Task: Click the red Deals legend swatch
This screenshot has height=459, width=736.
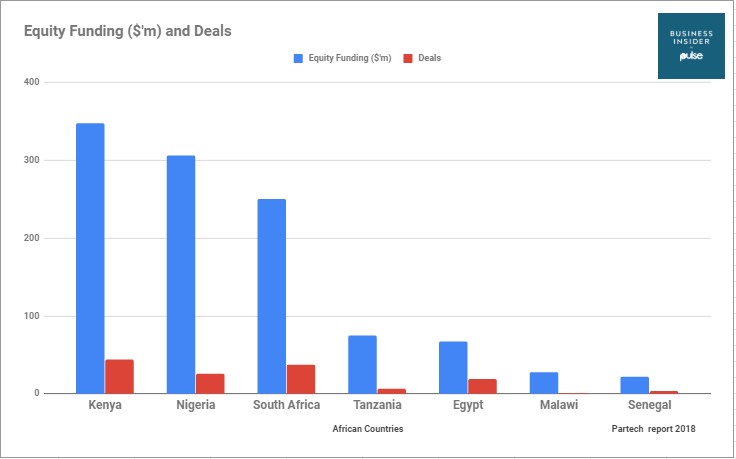Action: (x=408, y=58)
